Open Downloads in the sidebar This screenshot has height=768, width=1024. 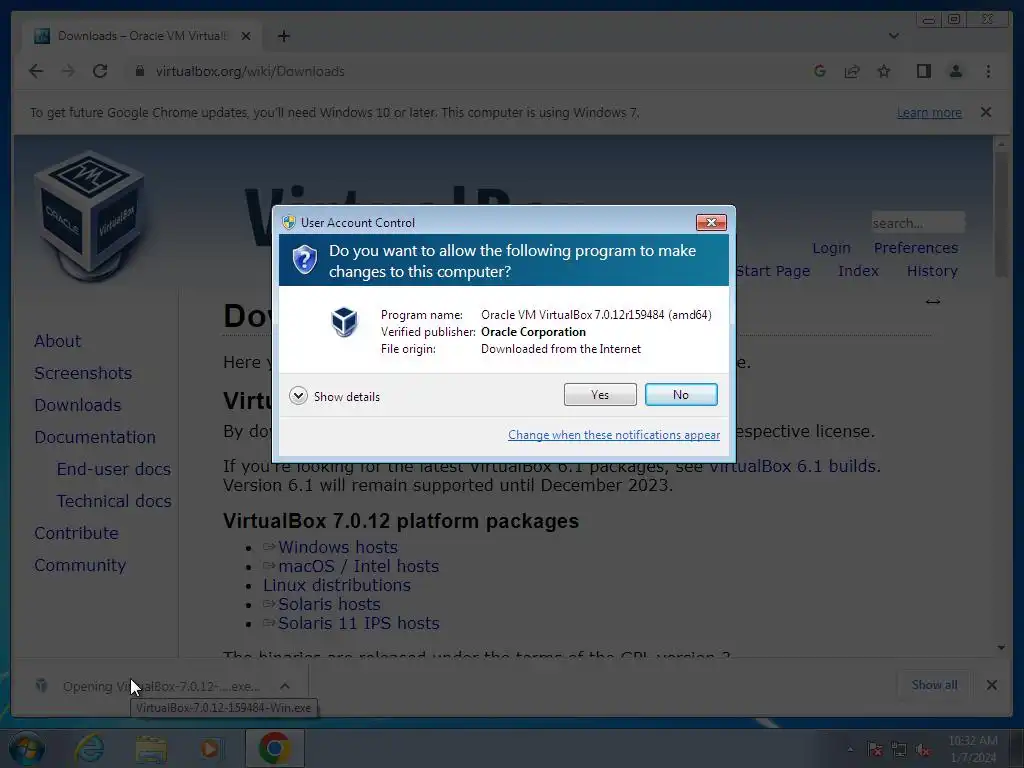tap(78, 405)
